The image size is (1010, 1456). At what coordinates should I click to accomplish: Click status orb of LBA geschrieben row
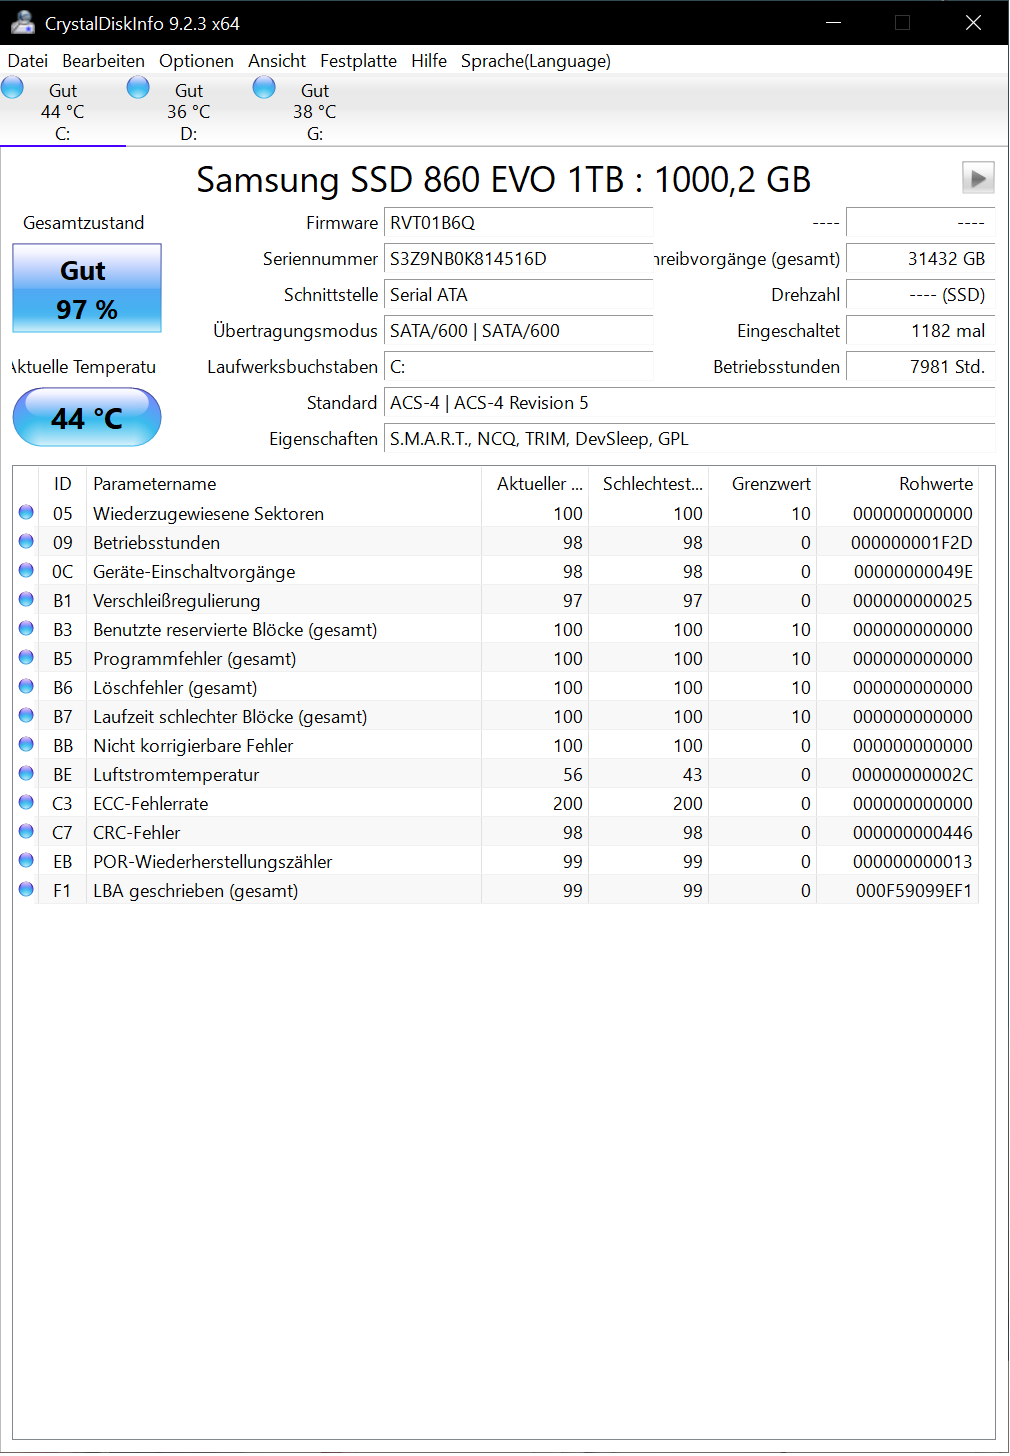pos(26,889)
